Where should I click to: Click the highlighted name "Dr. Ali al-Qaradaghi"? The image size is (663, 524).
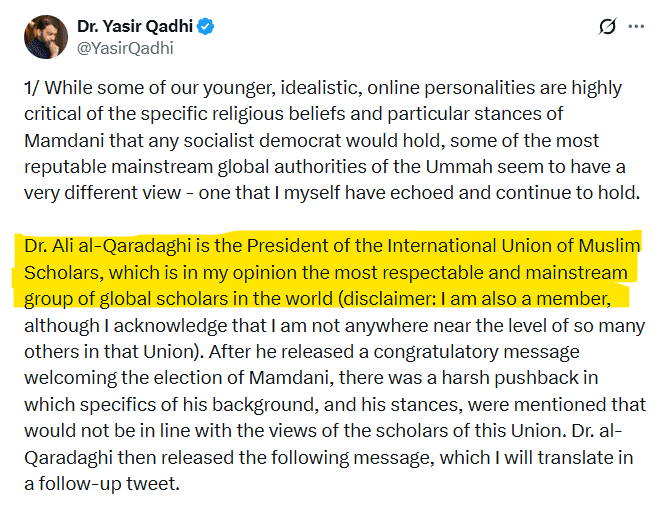[x=108, y=246]
